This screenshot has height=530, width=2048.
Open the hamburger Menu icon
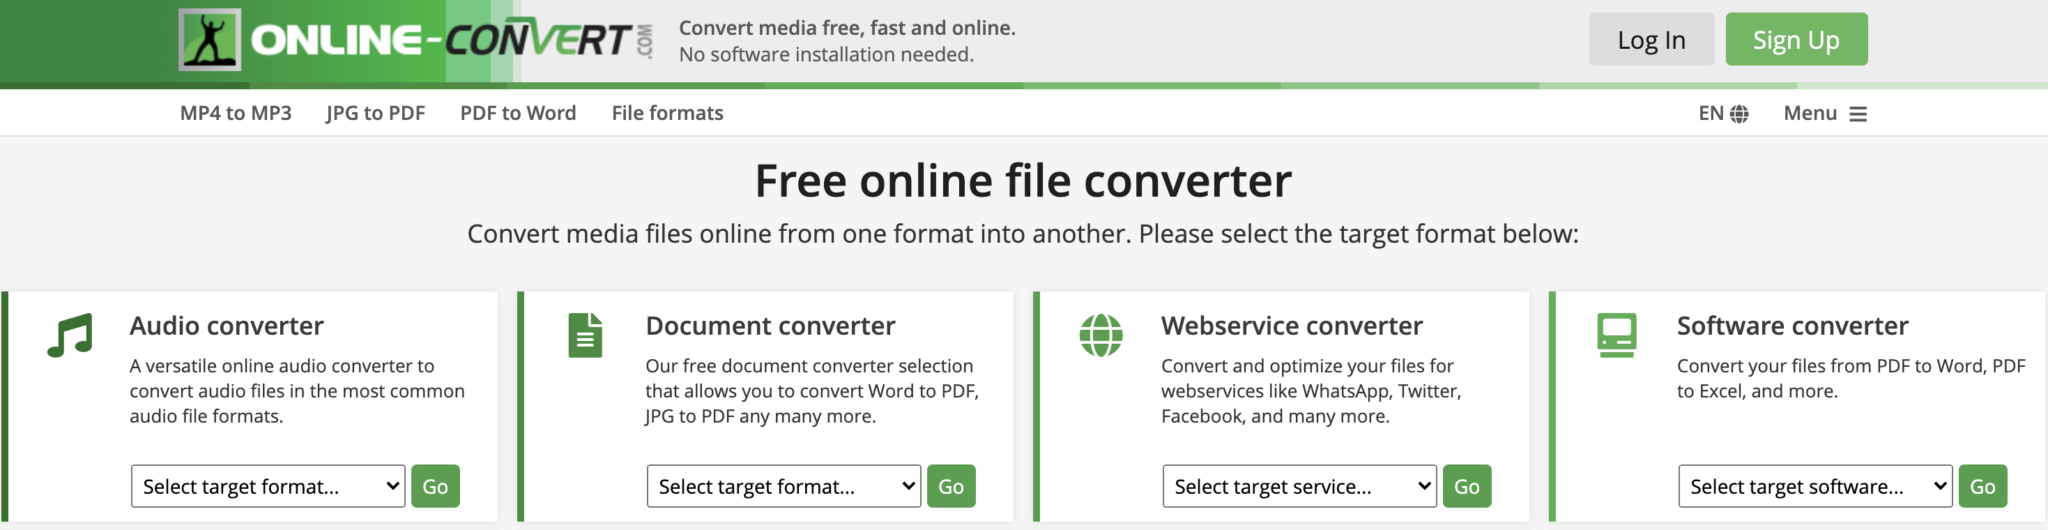coord(1857,114)
